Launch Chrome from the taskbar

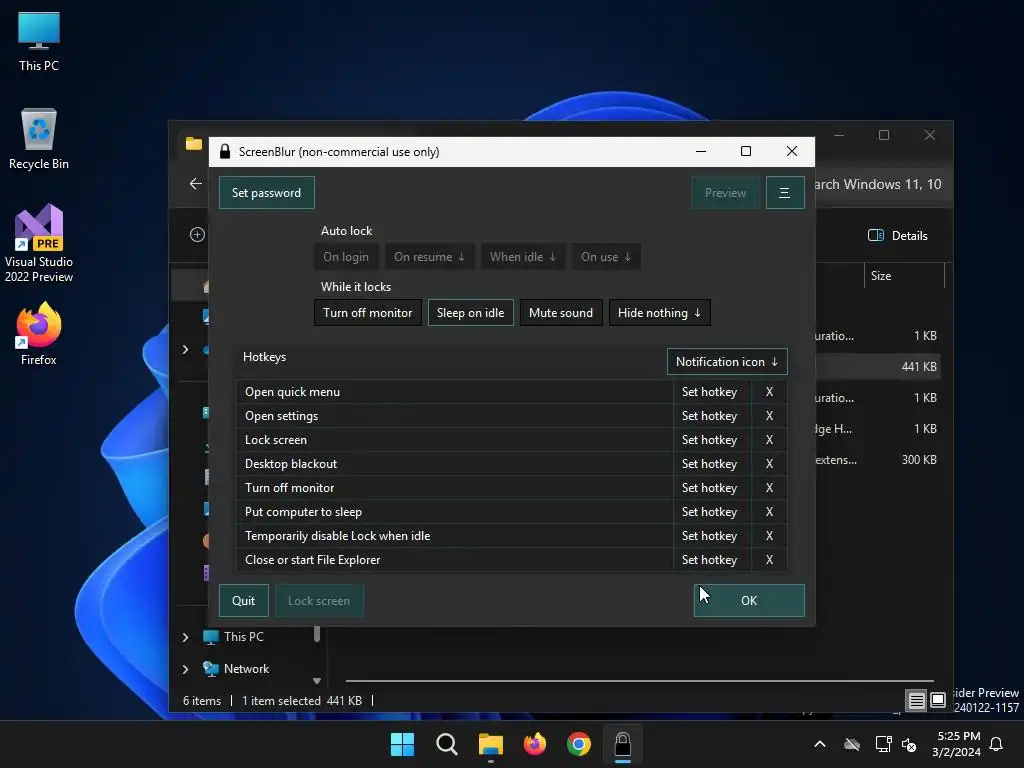[x=579, y=744]
